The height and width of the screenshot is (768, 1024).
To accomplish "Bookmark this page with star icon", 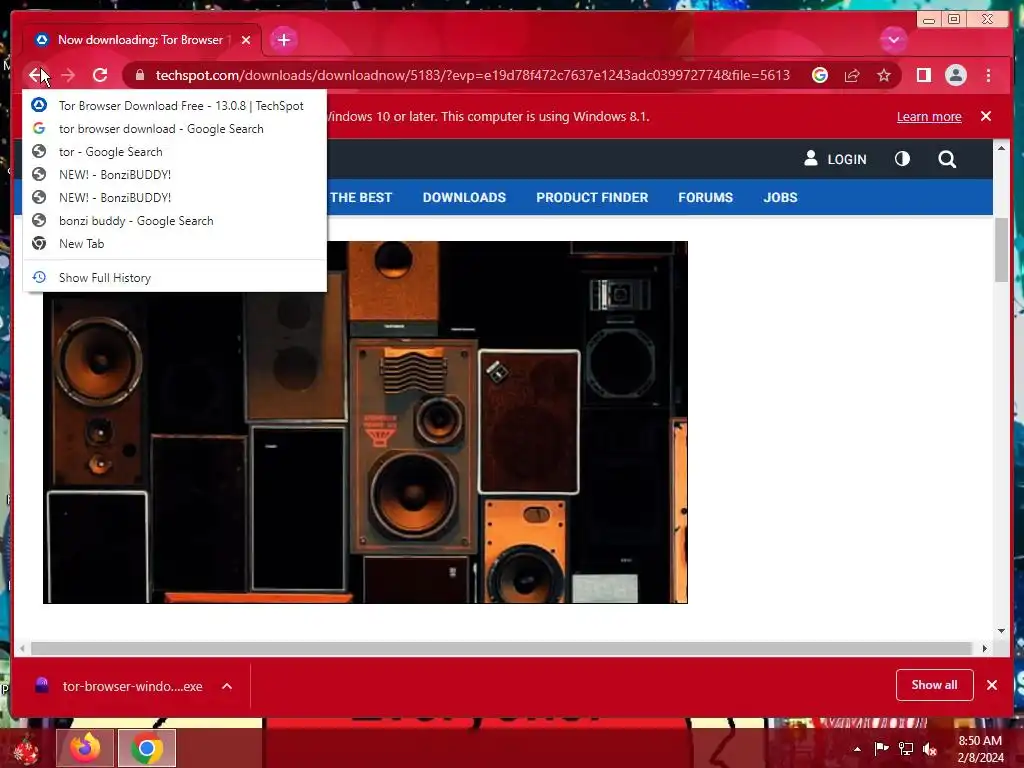I will [884, 75].
